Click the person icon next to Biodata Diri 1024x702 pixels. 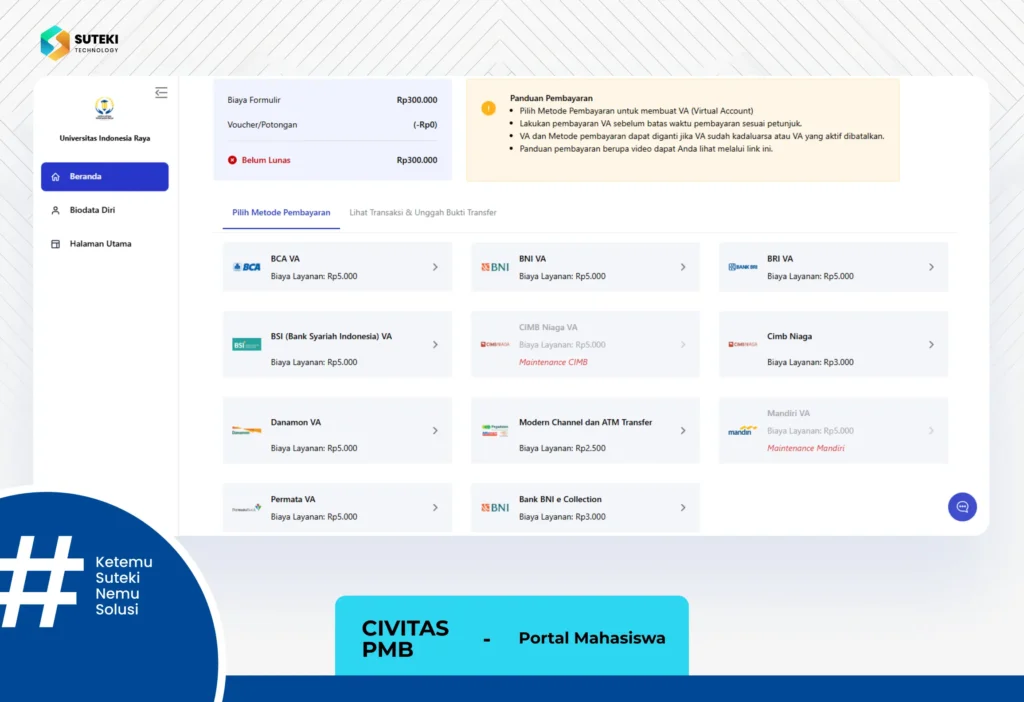[x=56, y=210]
